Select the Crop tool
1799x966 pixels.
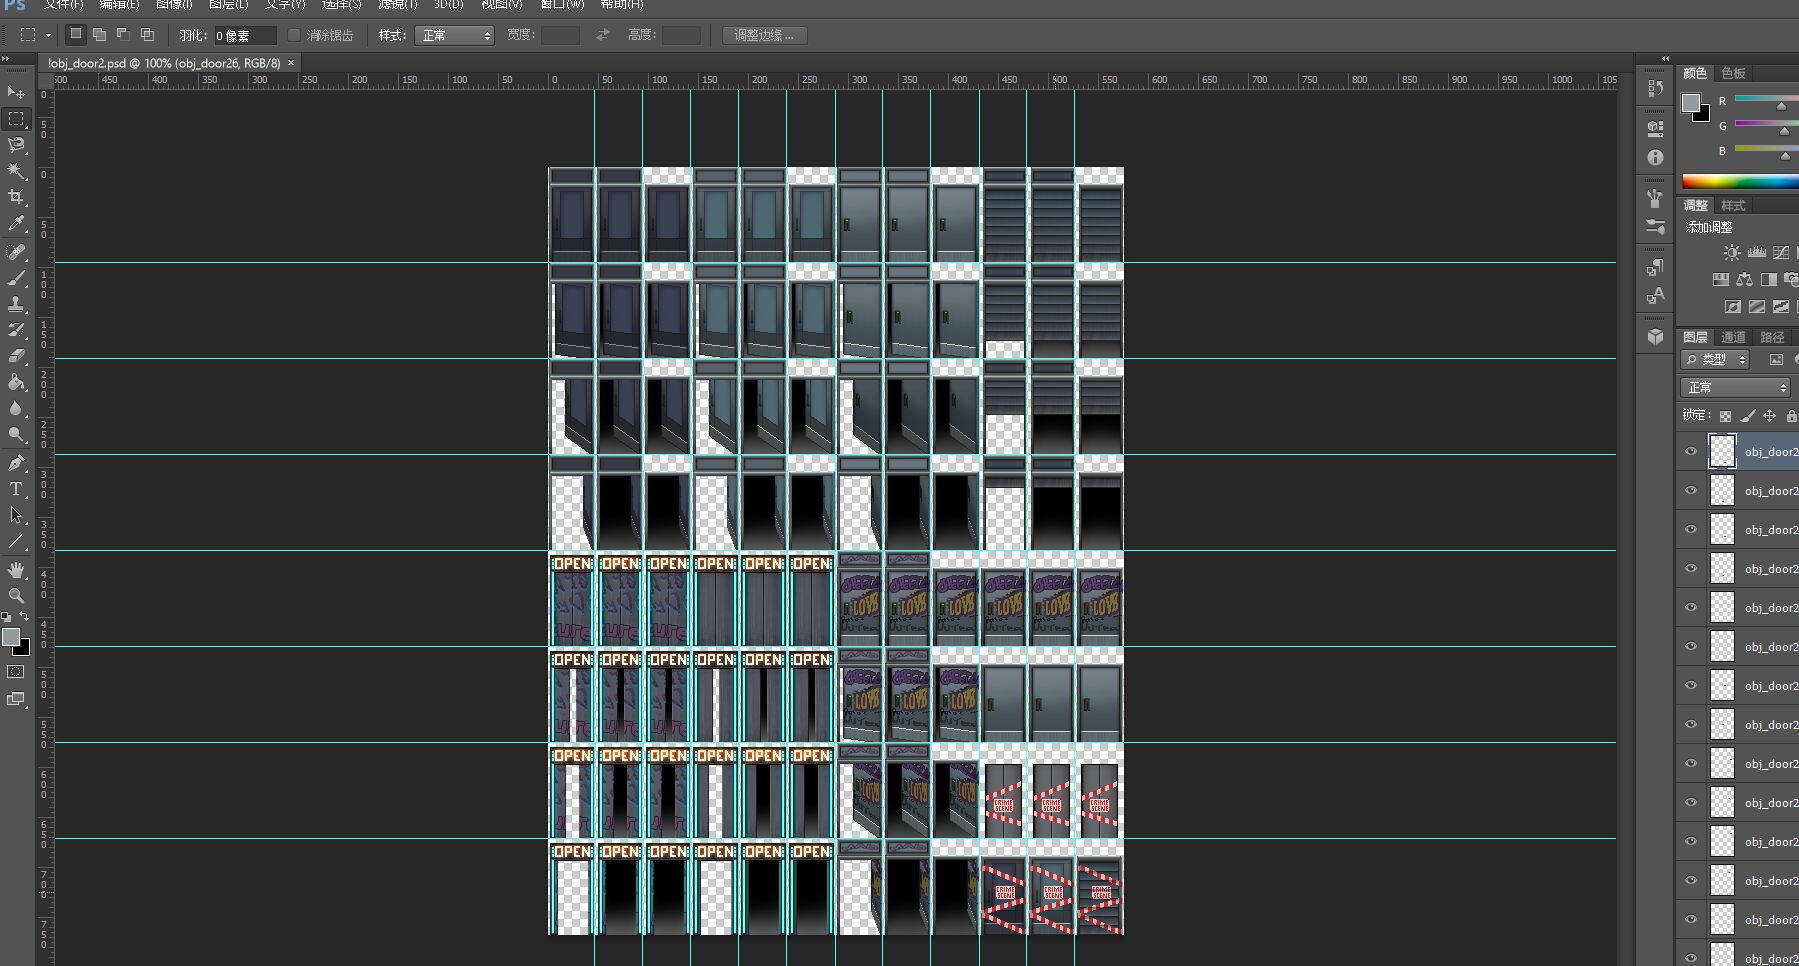(16, 197)
